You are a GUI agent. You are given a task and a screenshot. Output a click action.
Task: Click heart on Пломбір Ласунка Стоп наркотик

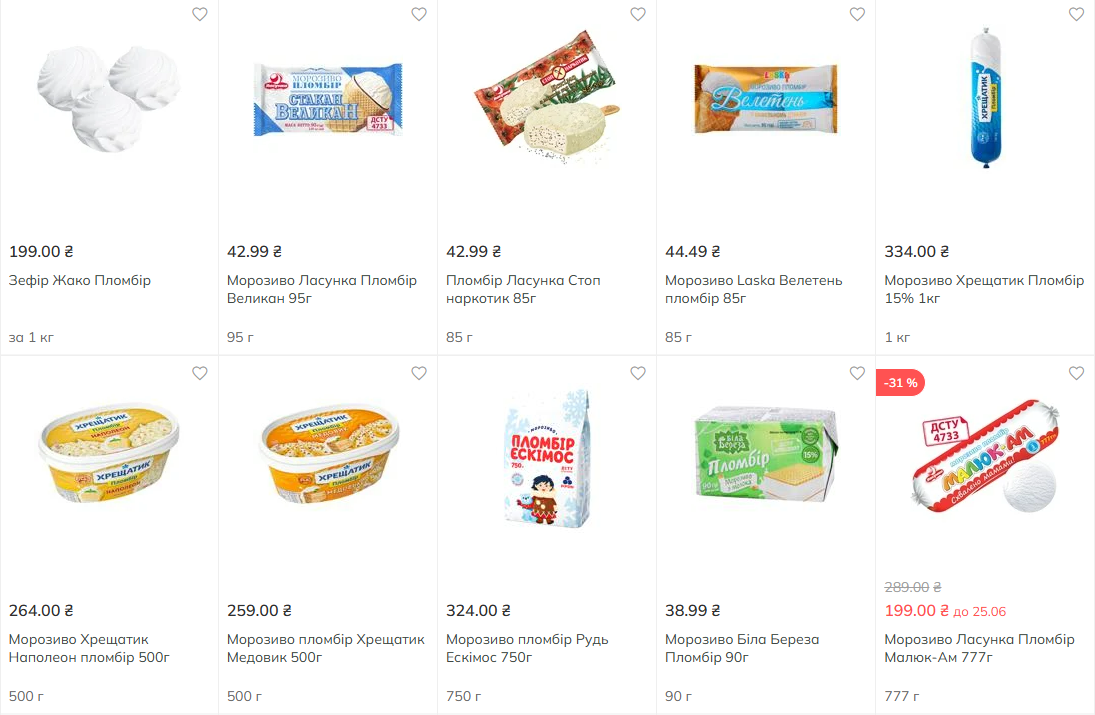coord(638,14)
